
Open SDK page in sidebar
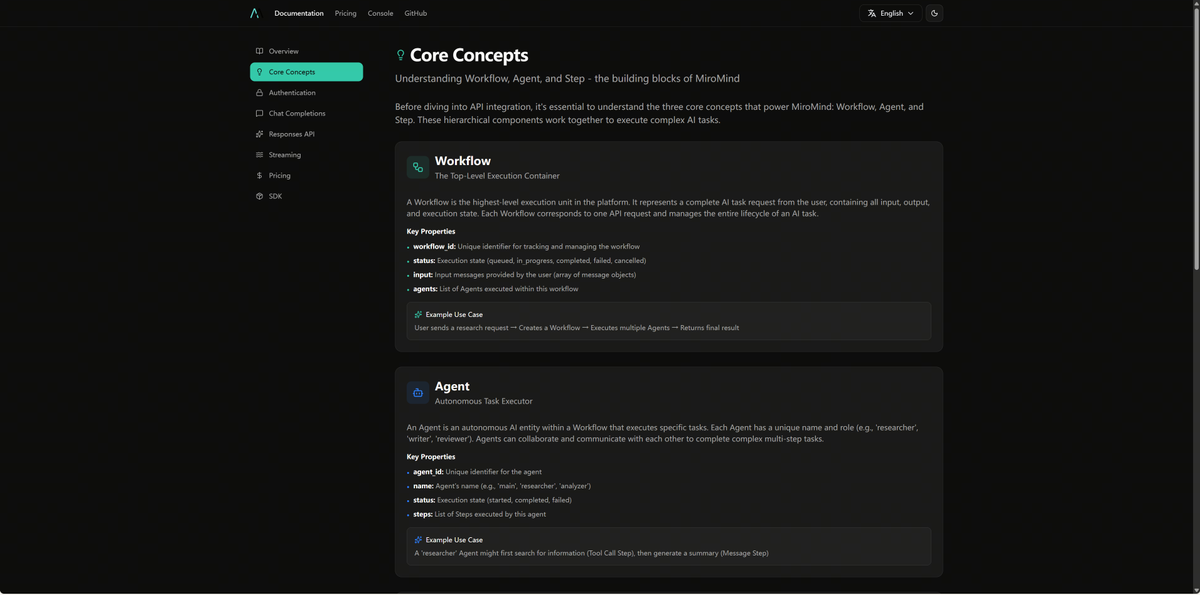point(306,196)
